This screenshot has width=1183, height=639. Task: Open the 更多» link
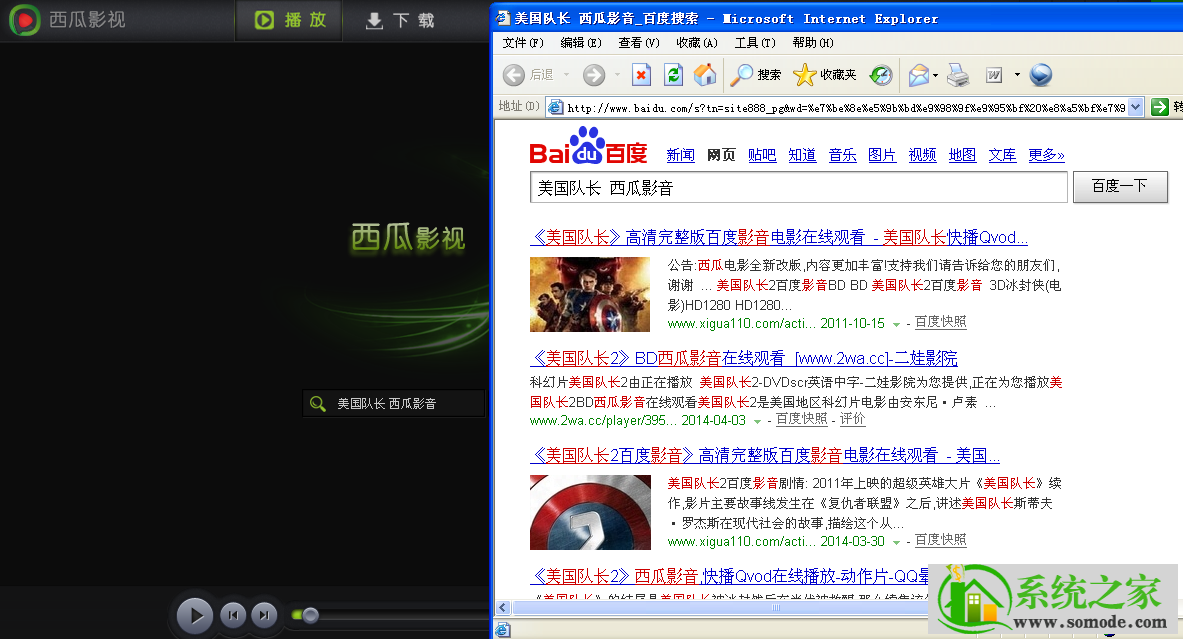[x=1046, y=155]
